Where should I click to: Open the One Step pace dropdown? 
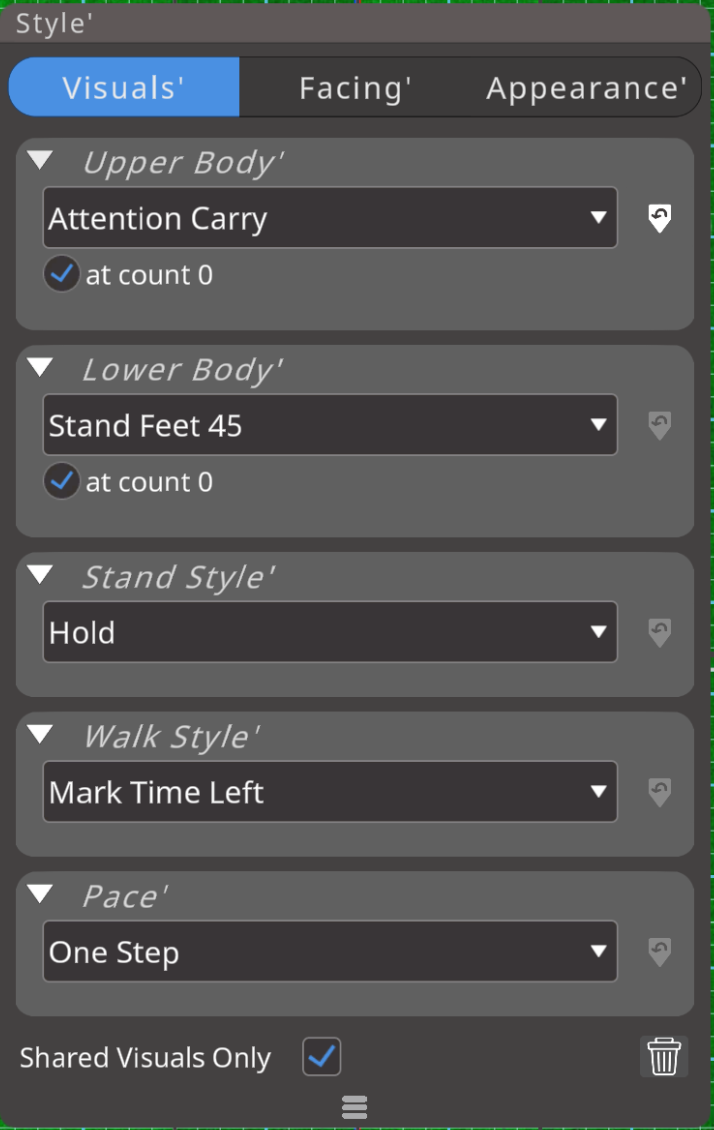[330, 952]
